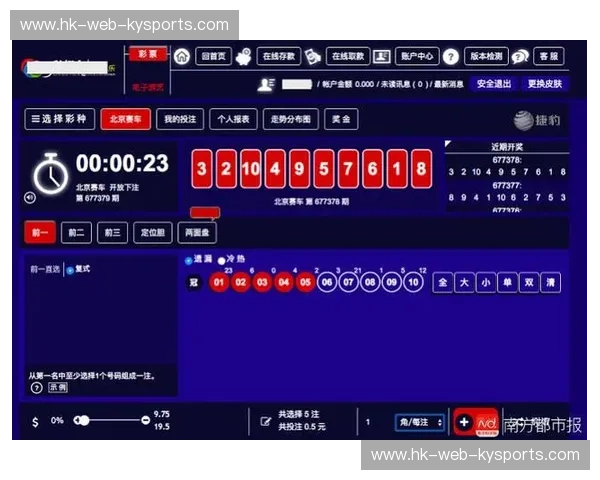Select the 复式 radio option

coord(69,269)
